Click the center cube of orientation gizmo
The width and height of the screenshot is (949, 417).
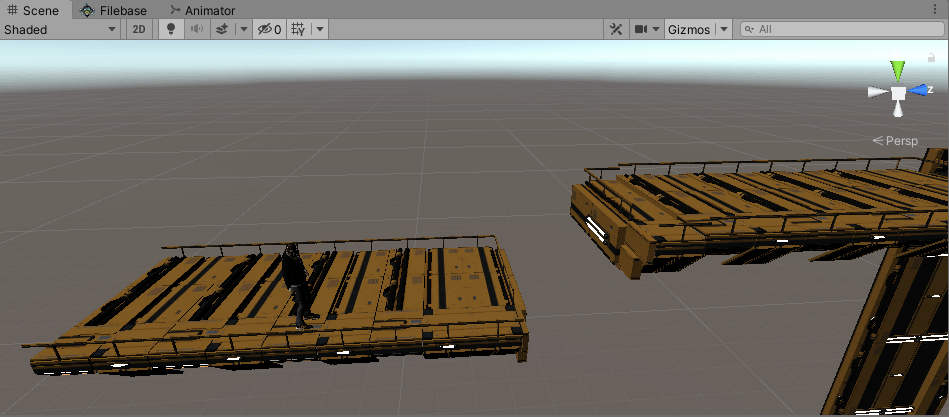pyautogui.click(x=898, y=93)
